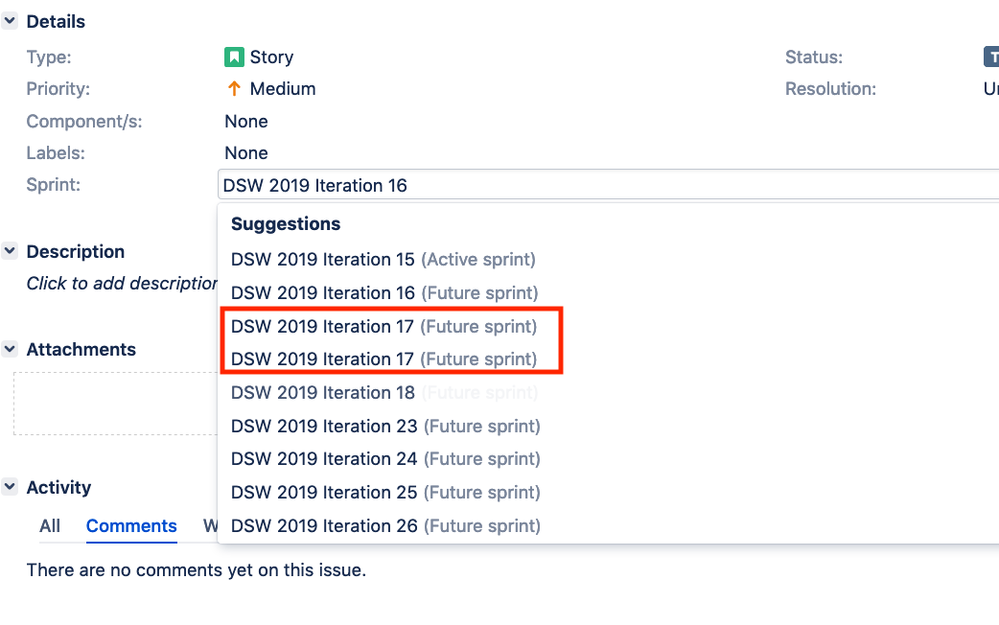Click the Details section chevron icon
The height and width of the screenshot is (625, 999).
[10, 21]
